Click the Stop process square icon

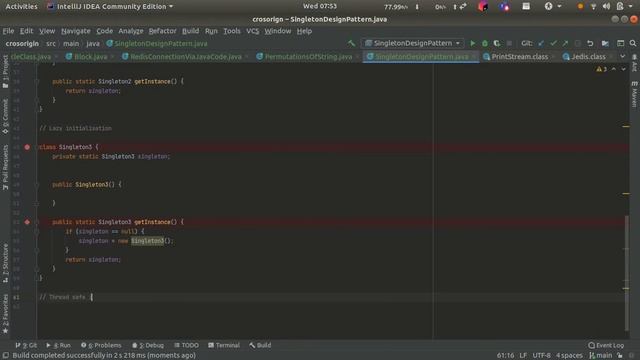(x=509, y=43)
